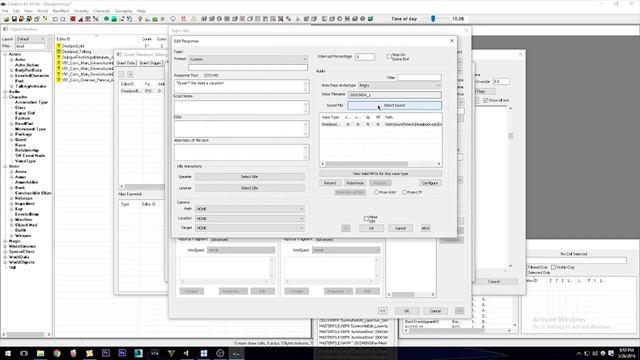
Task: Click the Time of day slider
Action: (433, 19)
